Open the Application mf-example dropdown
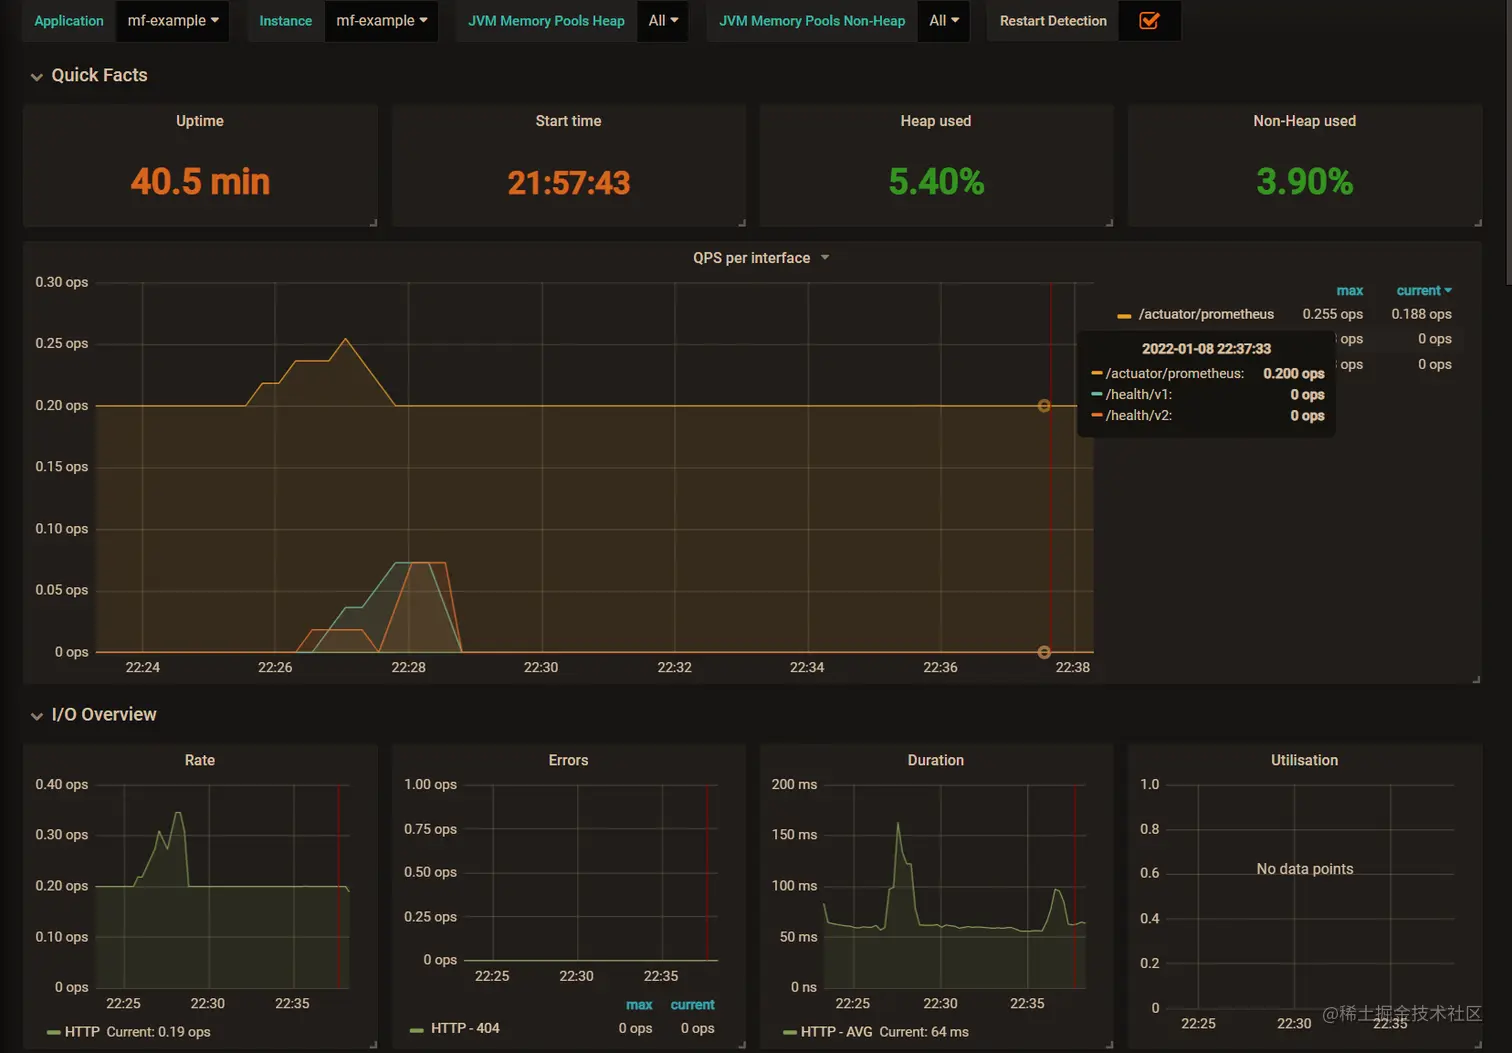Image resolution: width=1512 pixels, height=1053 pixels. click(x=173, y=20)
